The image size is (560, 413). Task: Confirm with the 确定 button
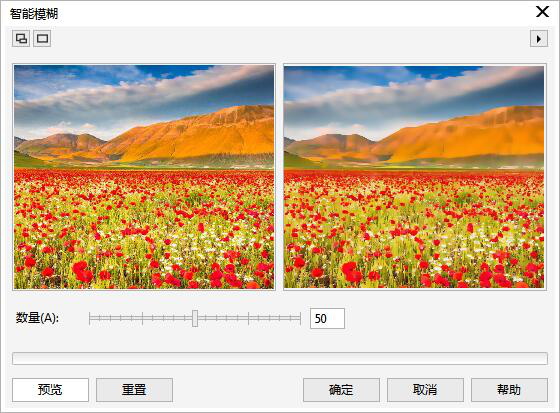click(341, 390)
